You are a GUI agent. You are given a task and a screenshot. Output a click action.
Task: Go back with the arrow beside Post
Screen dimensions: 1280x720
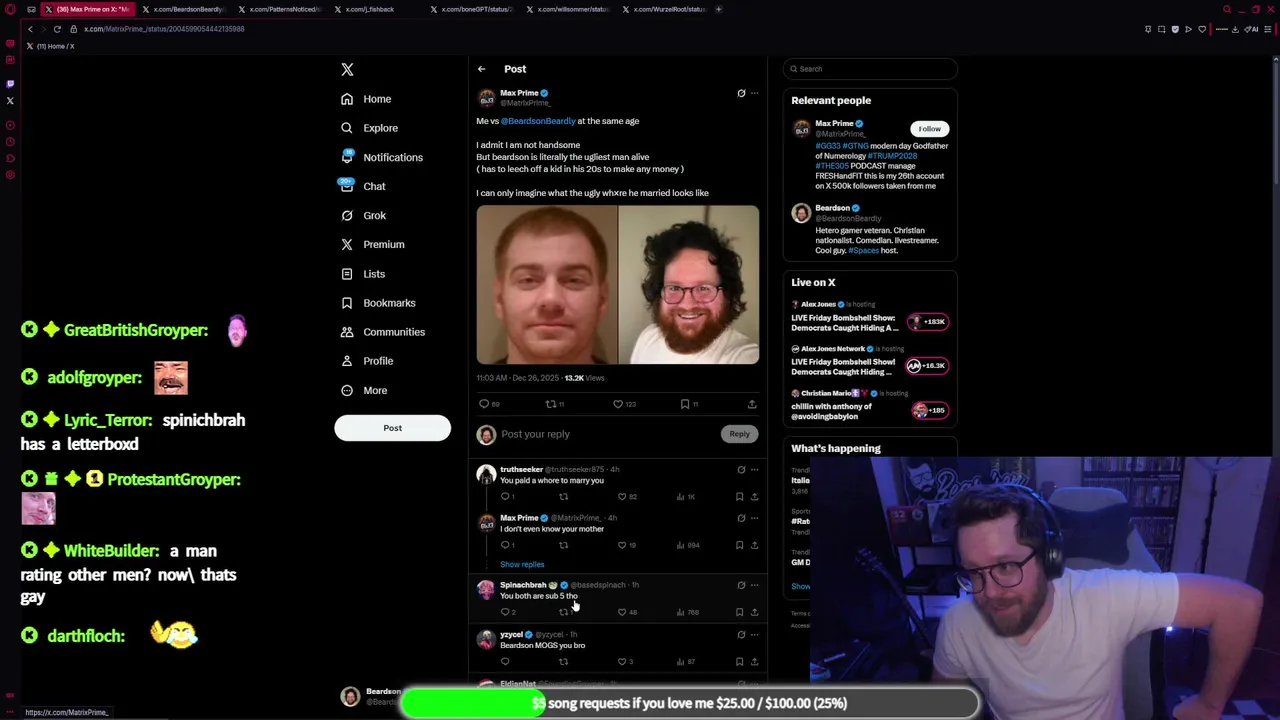coord(481,69)
